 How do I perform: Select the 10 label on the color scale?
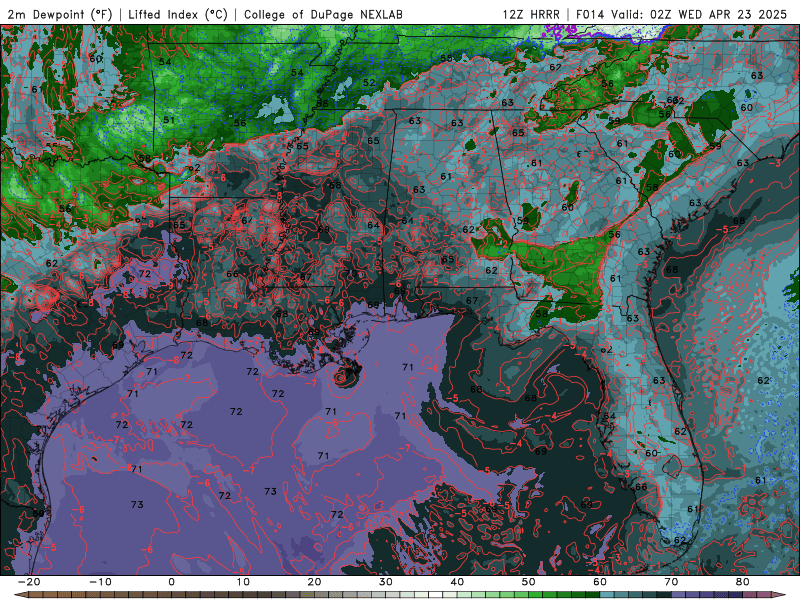[x=243, y=582]
